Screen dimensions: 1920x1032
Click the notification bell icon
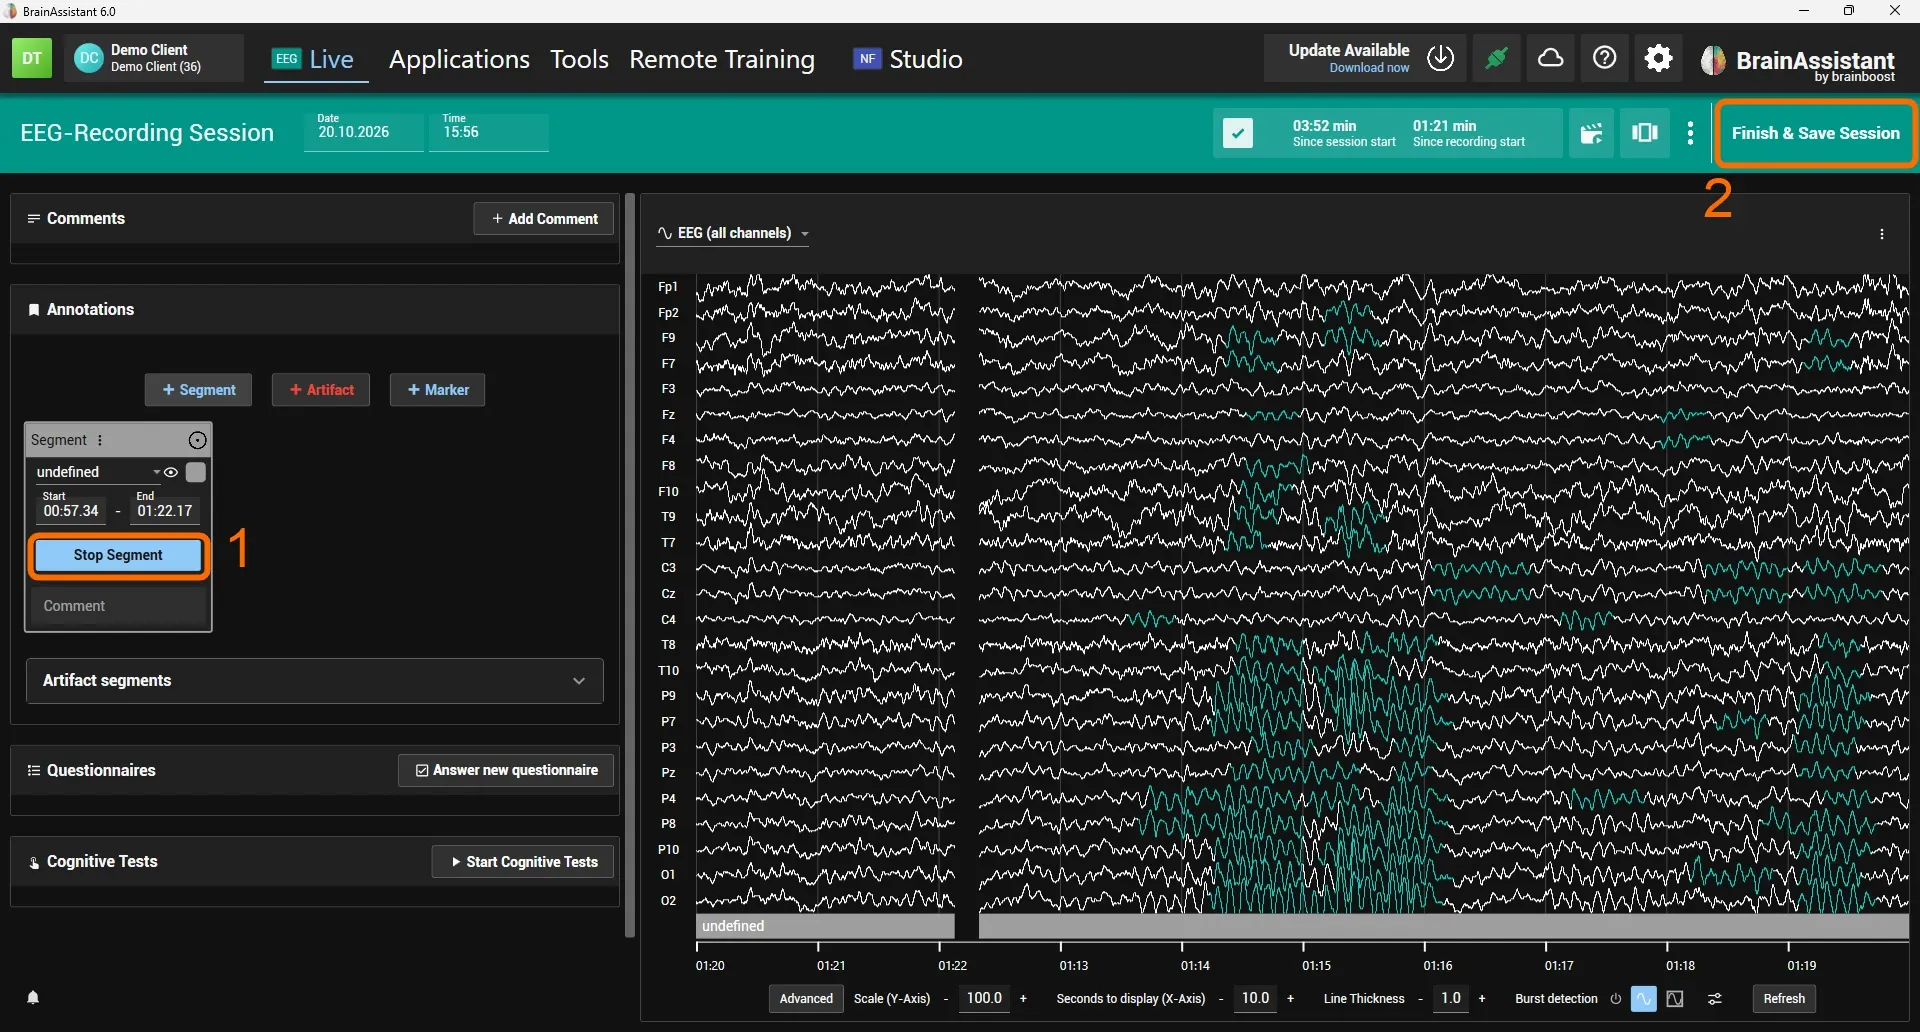point(33,997)
